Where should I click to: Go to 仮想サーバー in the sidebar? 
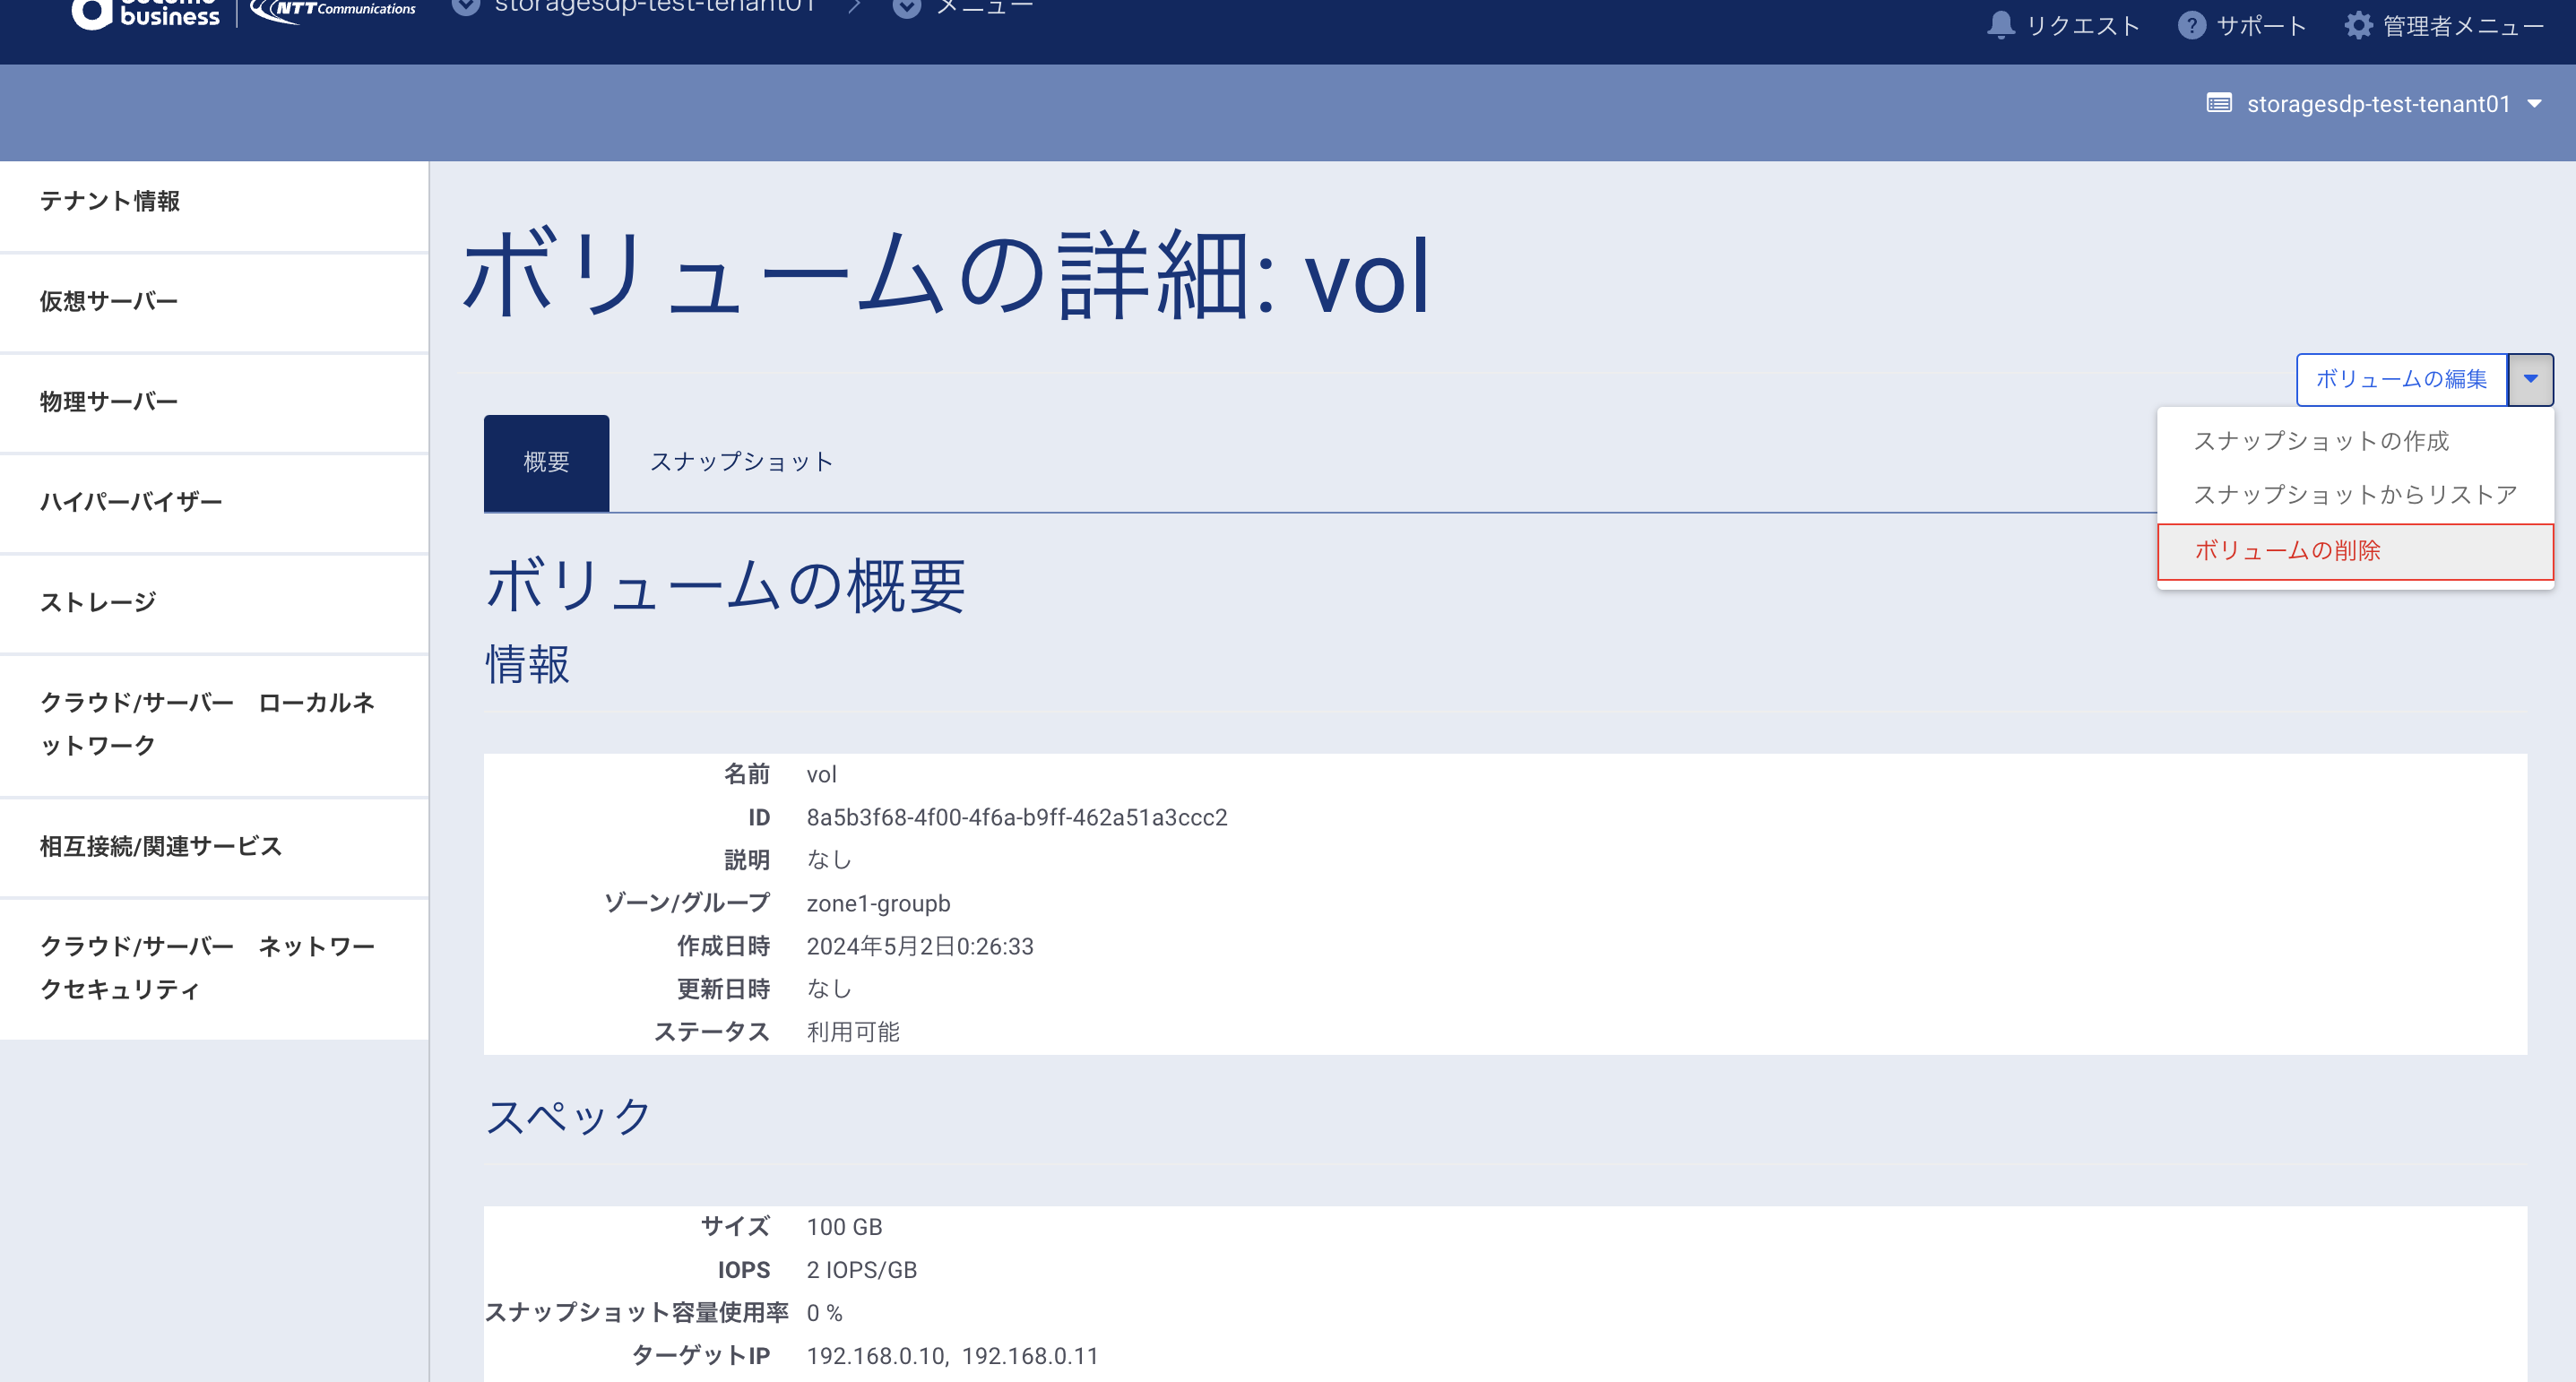pyautogui.click(x=108, y=301)
